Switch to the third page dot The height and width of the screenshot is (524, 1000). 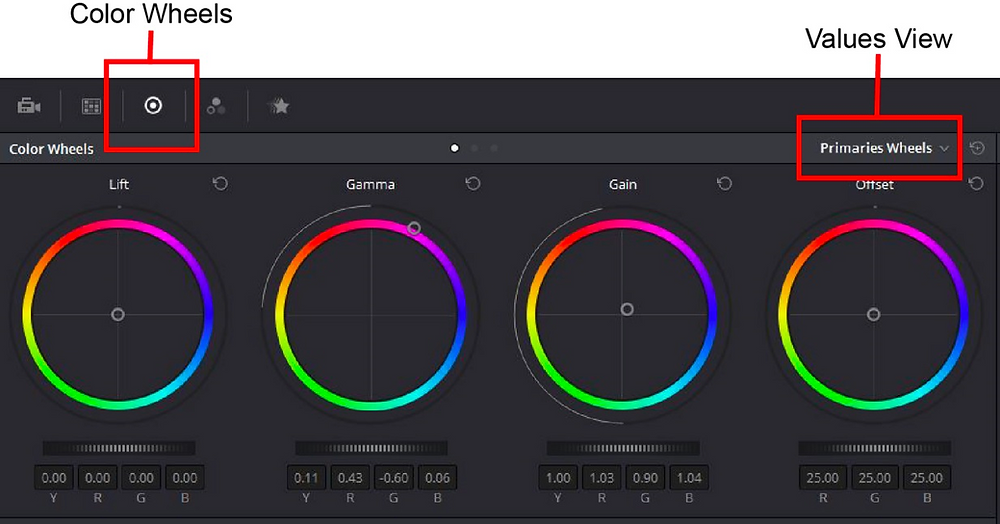pyautogui.click(x=494, y=148)
